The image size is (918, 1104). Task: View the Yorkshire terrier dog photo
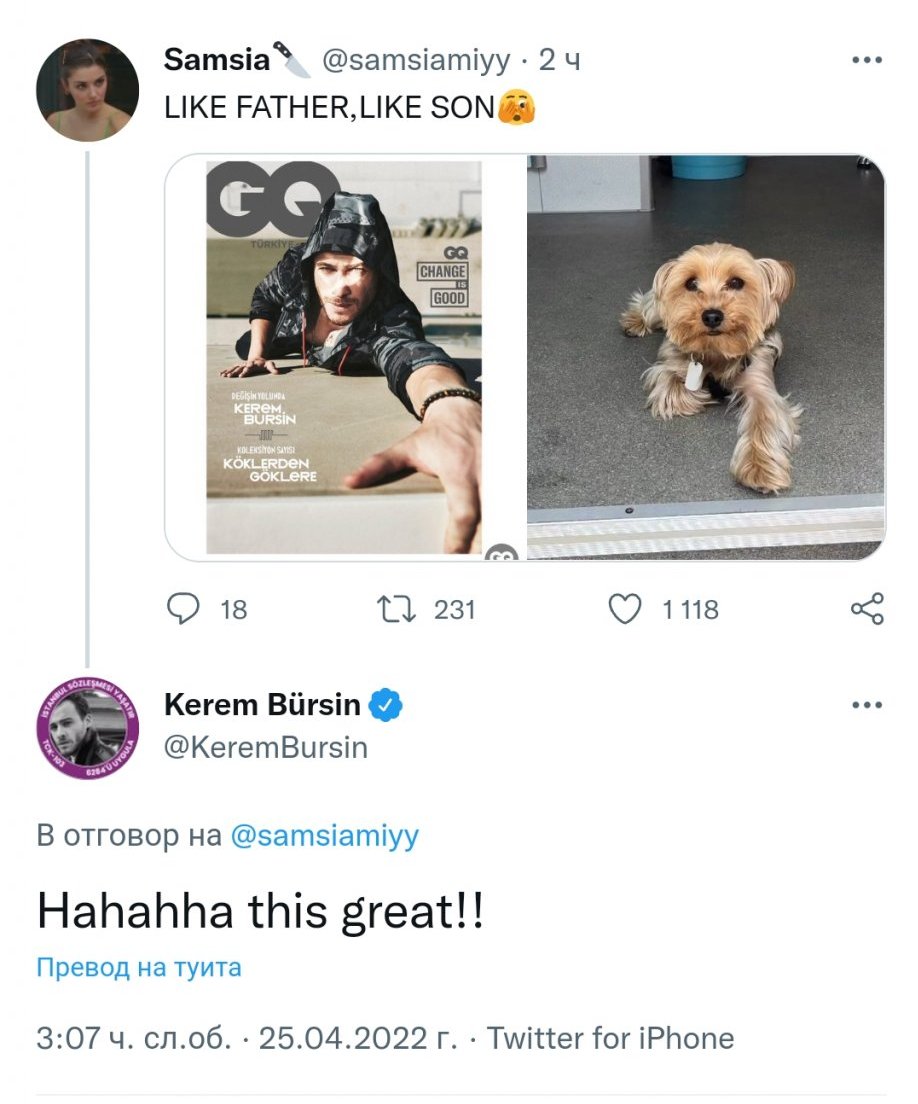[706, 357]
